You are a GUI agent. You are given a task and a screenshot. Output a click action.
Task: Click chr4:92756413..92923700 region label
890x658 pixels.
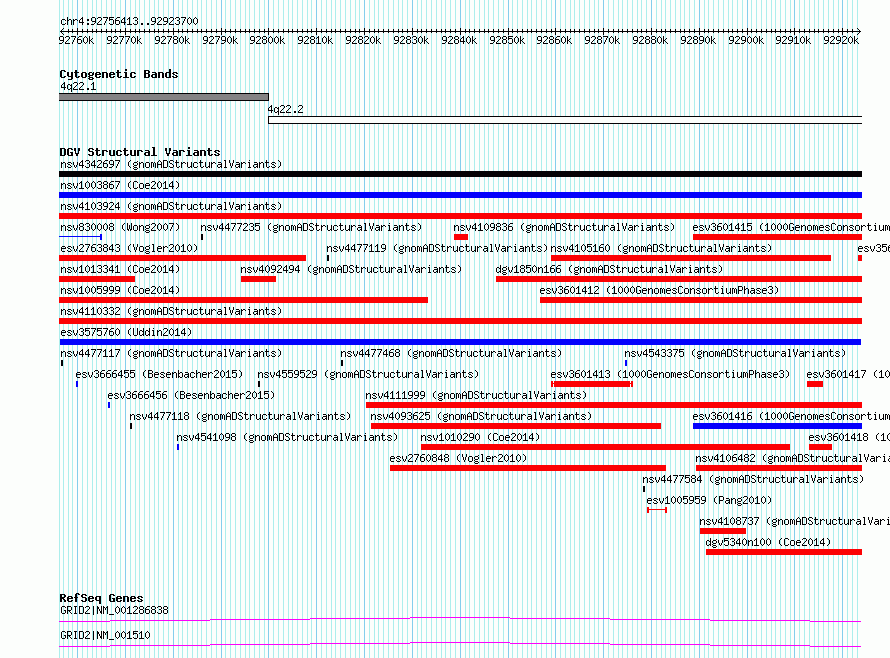point(129,21)
